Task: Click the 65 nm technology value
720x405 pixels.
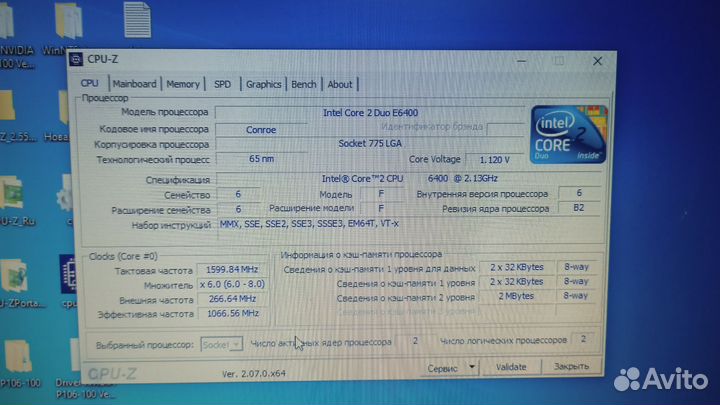Action: [261, 159]
